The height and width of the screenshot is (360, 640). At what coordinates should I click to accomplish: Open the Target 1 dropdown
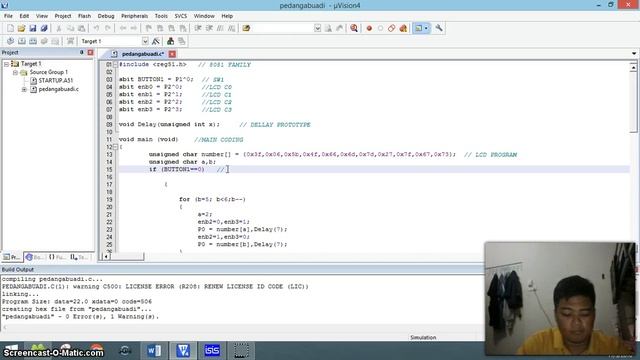pos(145,41)
